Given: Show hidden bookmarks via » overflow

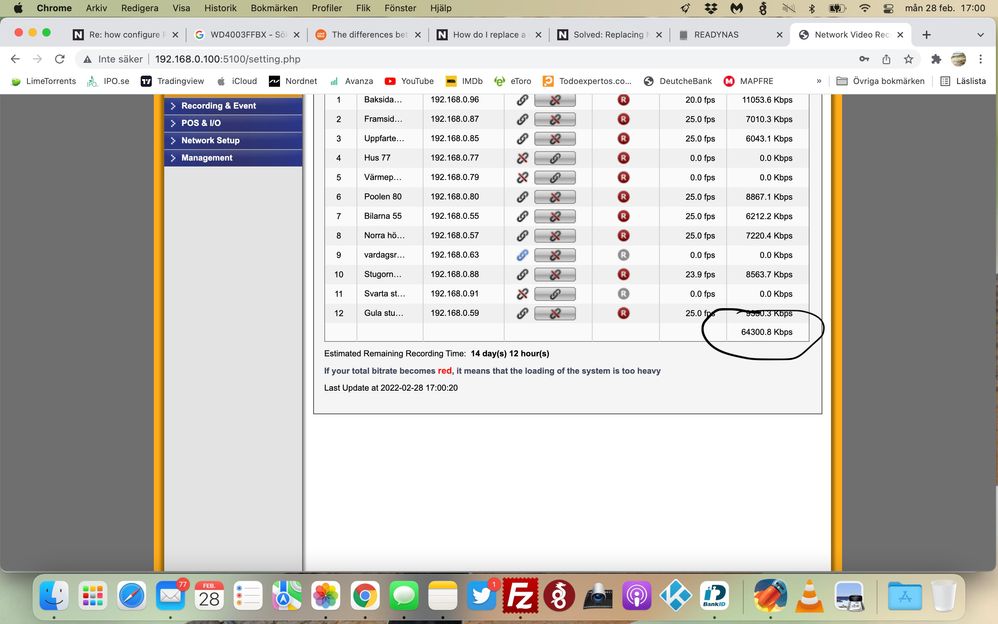Looking at the screenshot, I should [819, 81].
